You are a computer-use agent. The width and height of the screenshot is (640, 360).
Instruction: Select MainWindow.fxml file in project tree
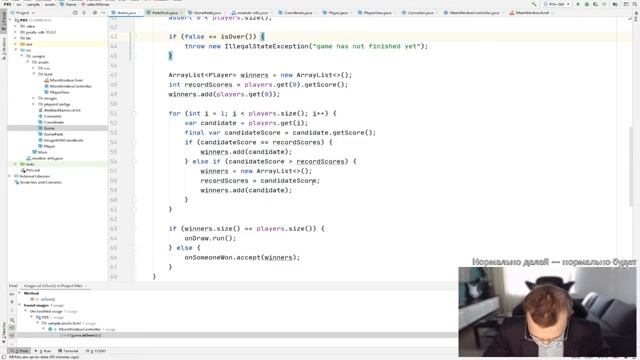pos(64,80)
